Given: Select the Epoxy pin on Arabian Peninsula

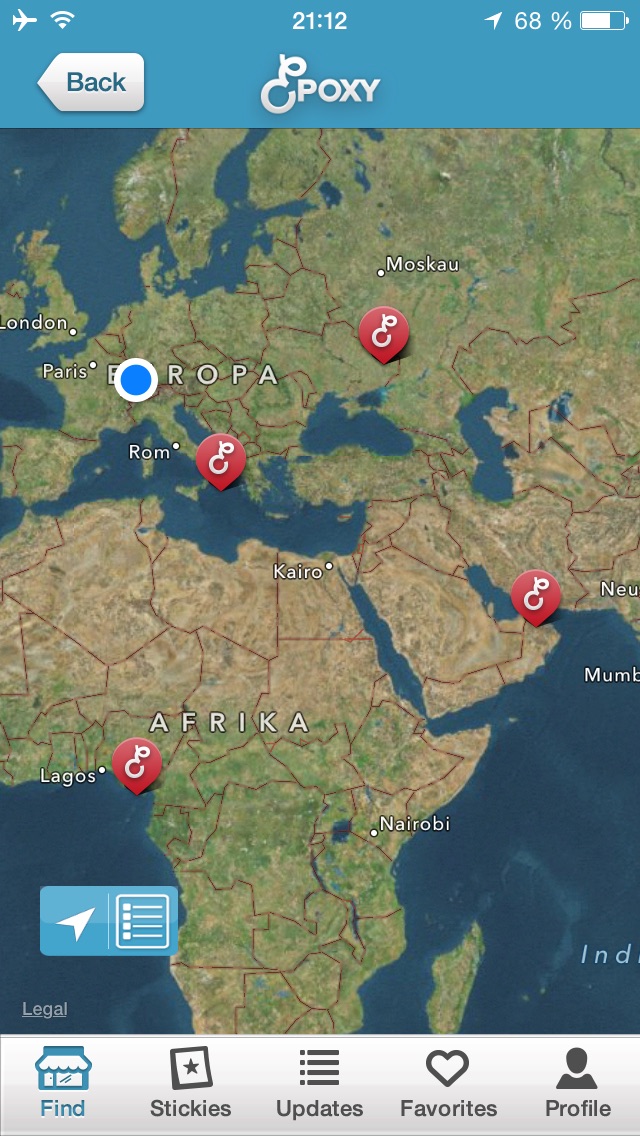Looking at the screenshot, I should pos(536,598).
